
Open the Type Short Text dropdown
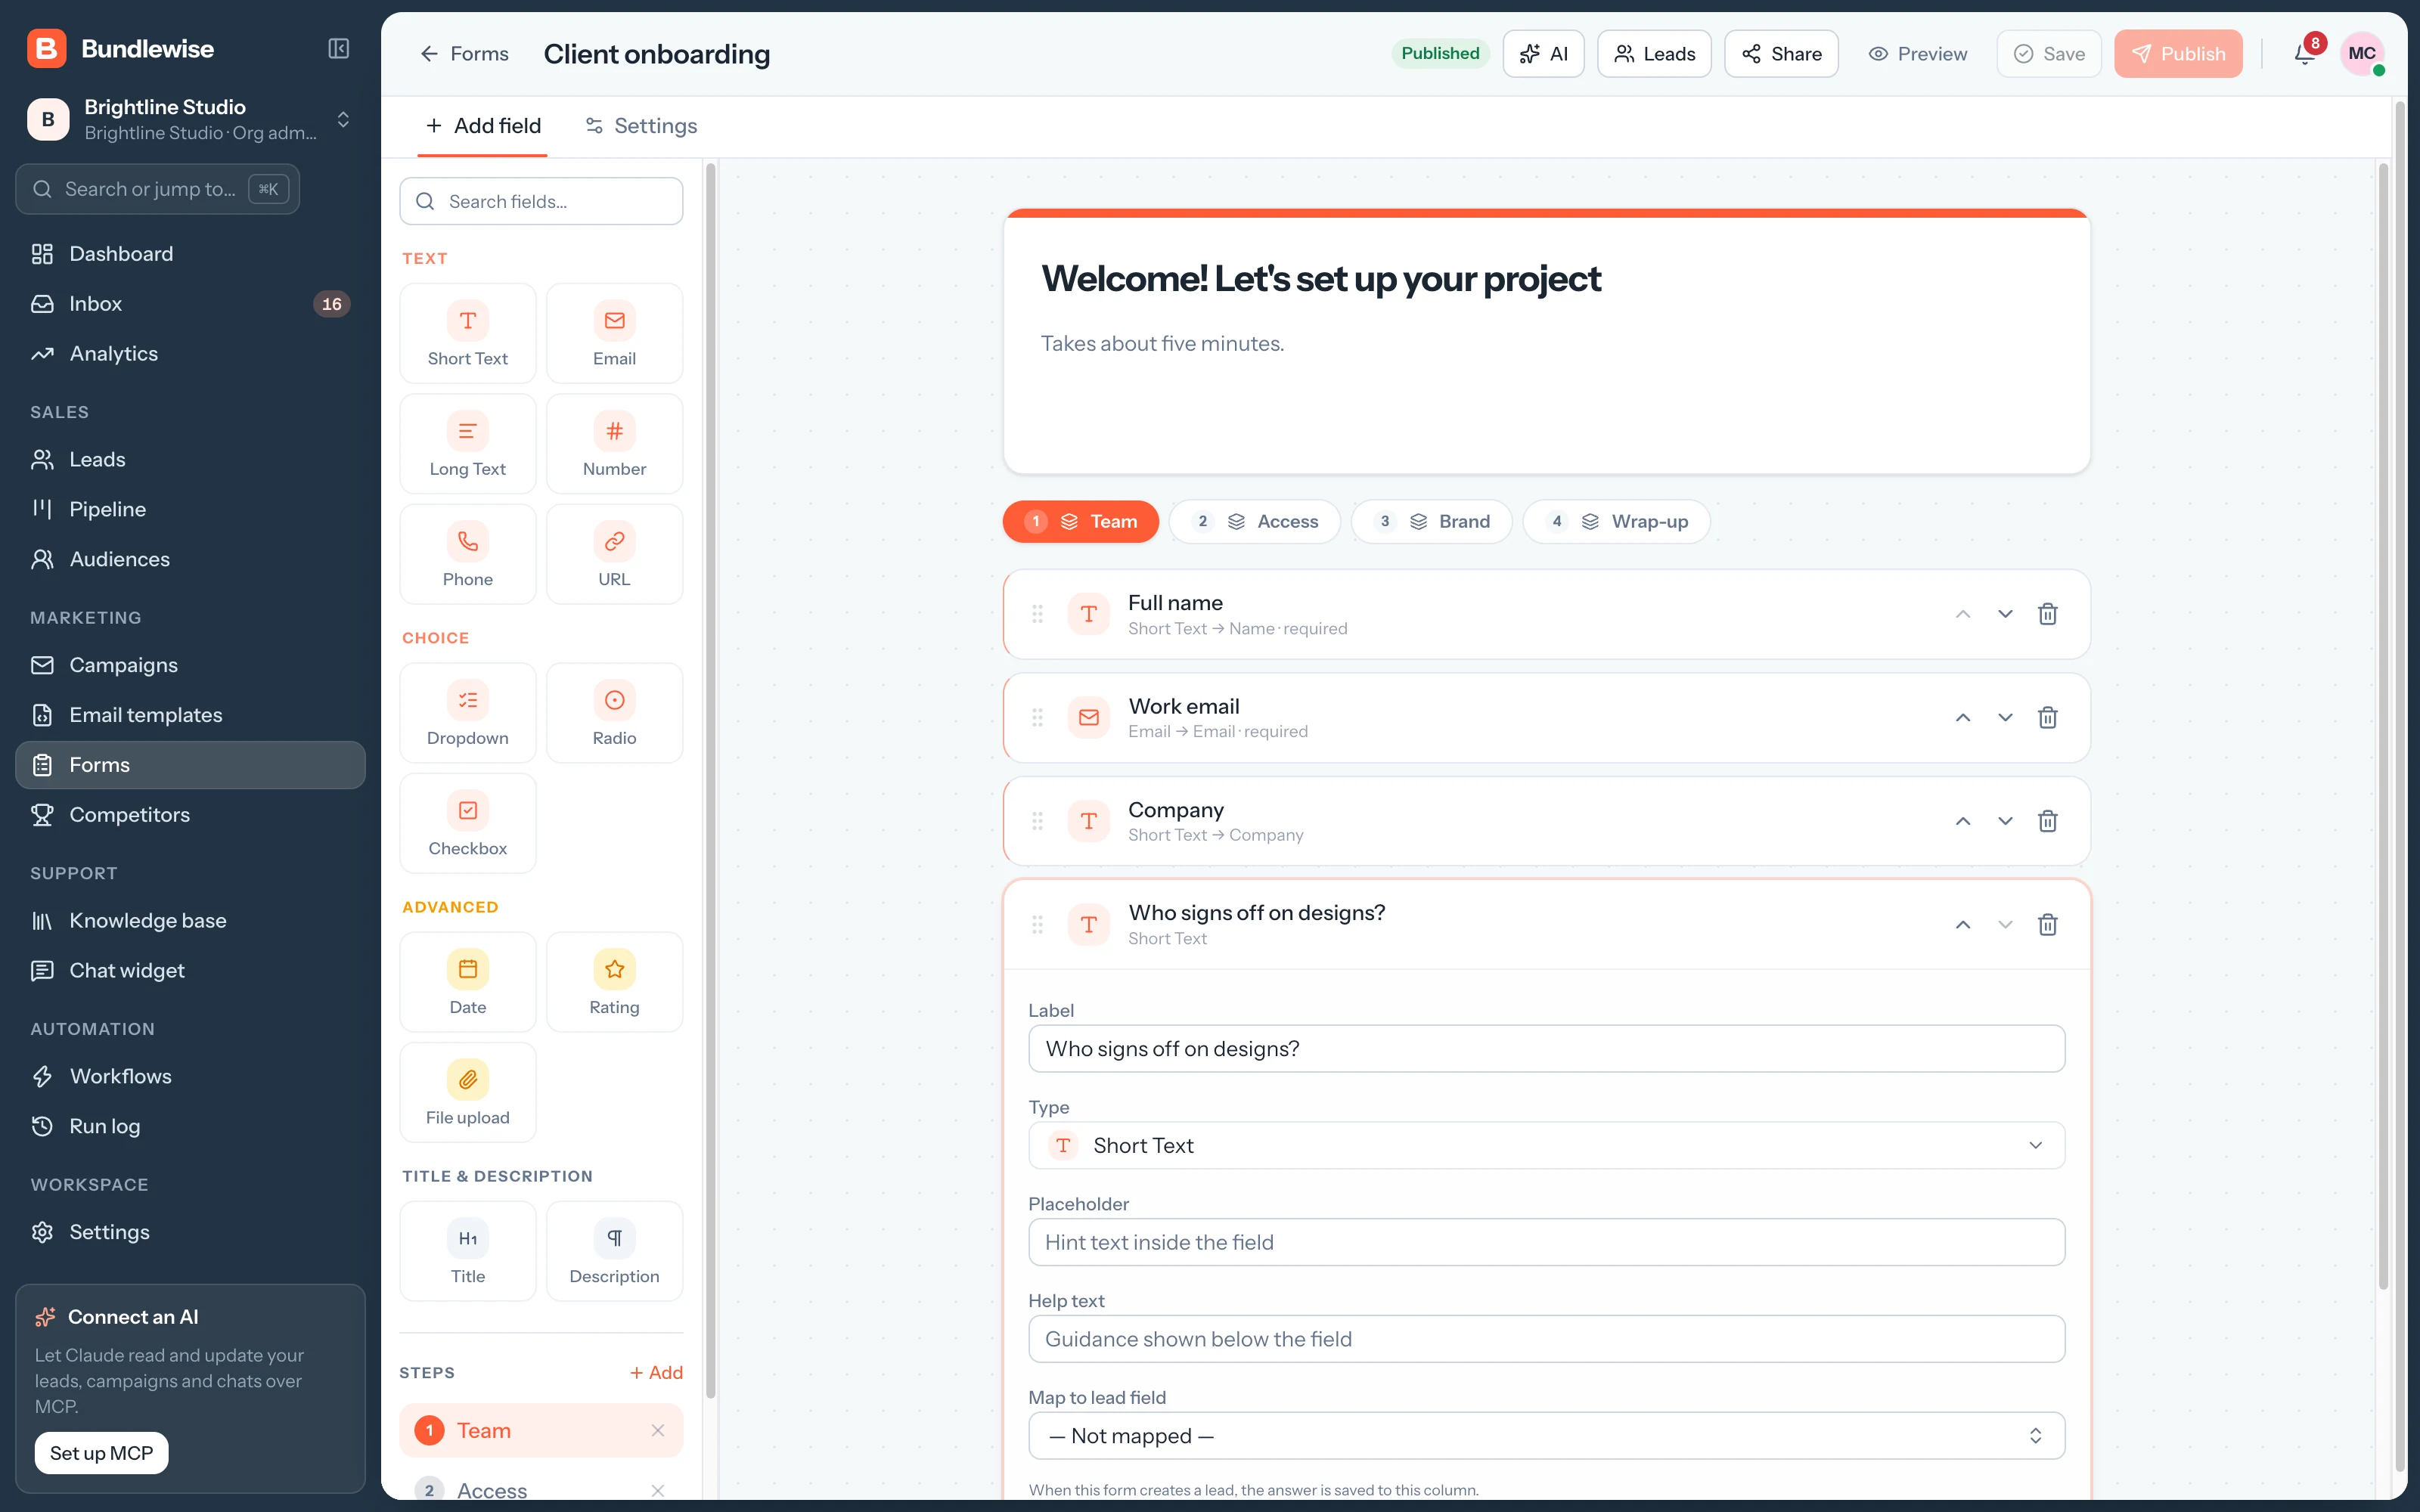pyautogui.click(x=1546, y=1145)
